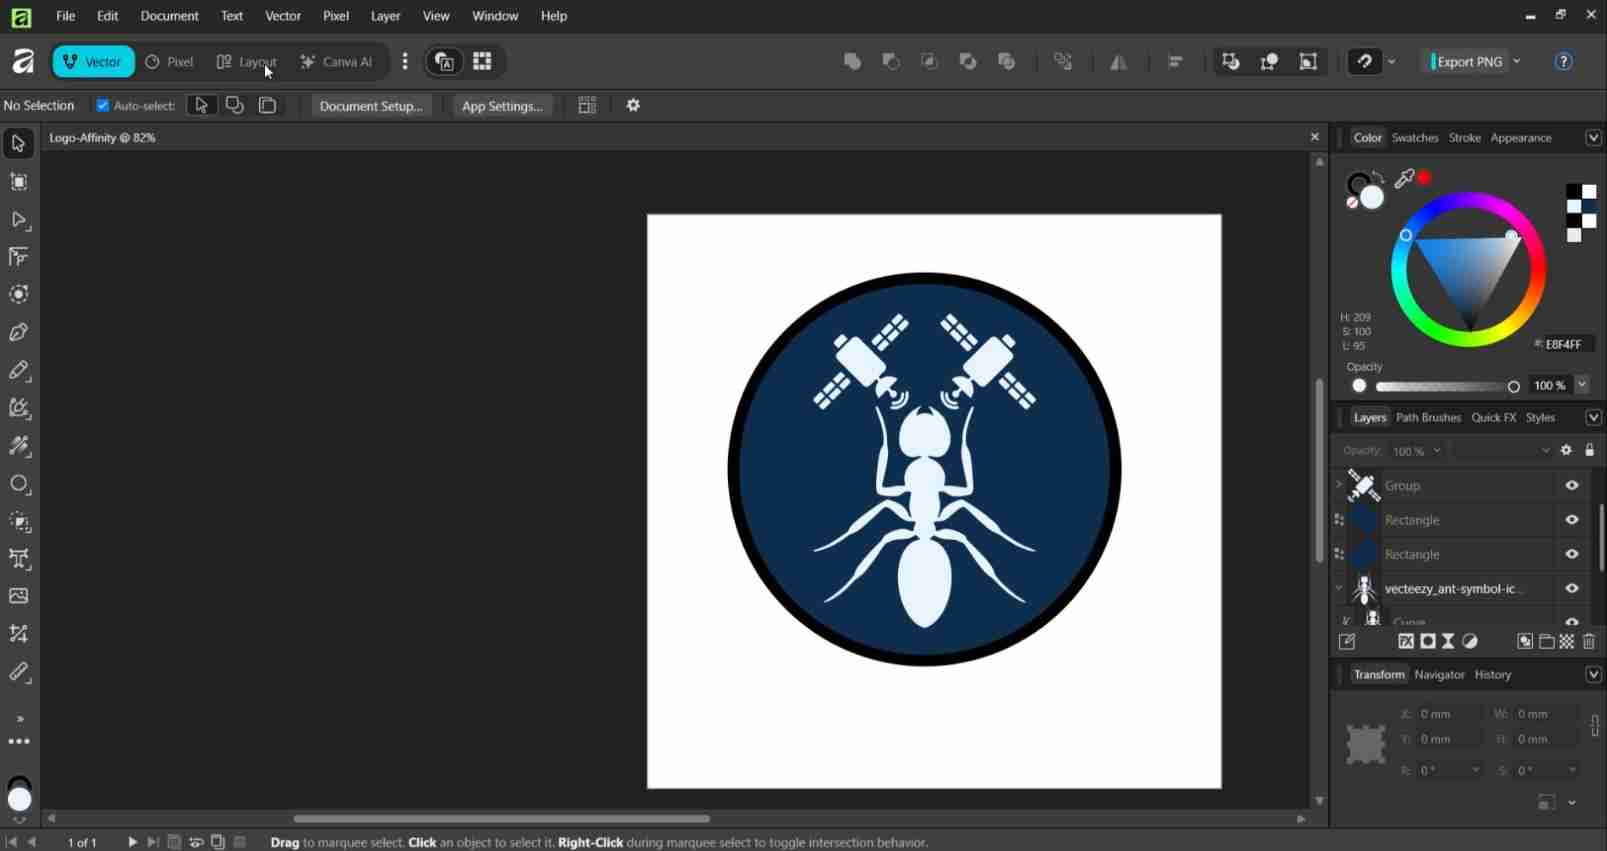Select the Move tool arrow
The width and height of the screenshot is (1607, 851).
point(18,144)
